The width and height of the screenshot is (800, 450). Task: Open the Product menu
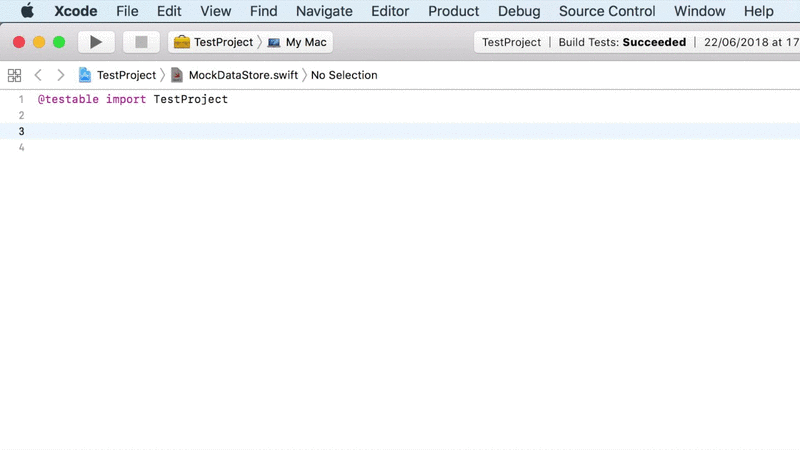tap(453, 11)
